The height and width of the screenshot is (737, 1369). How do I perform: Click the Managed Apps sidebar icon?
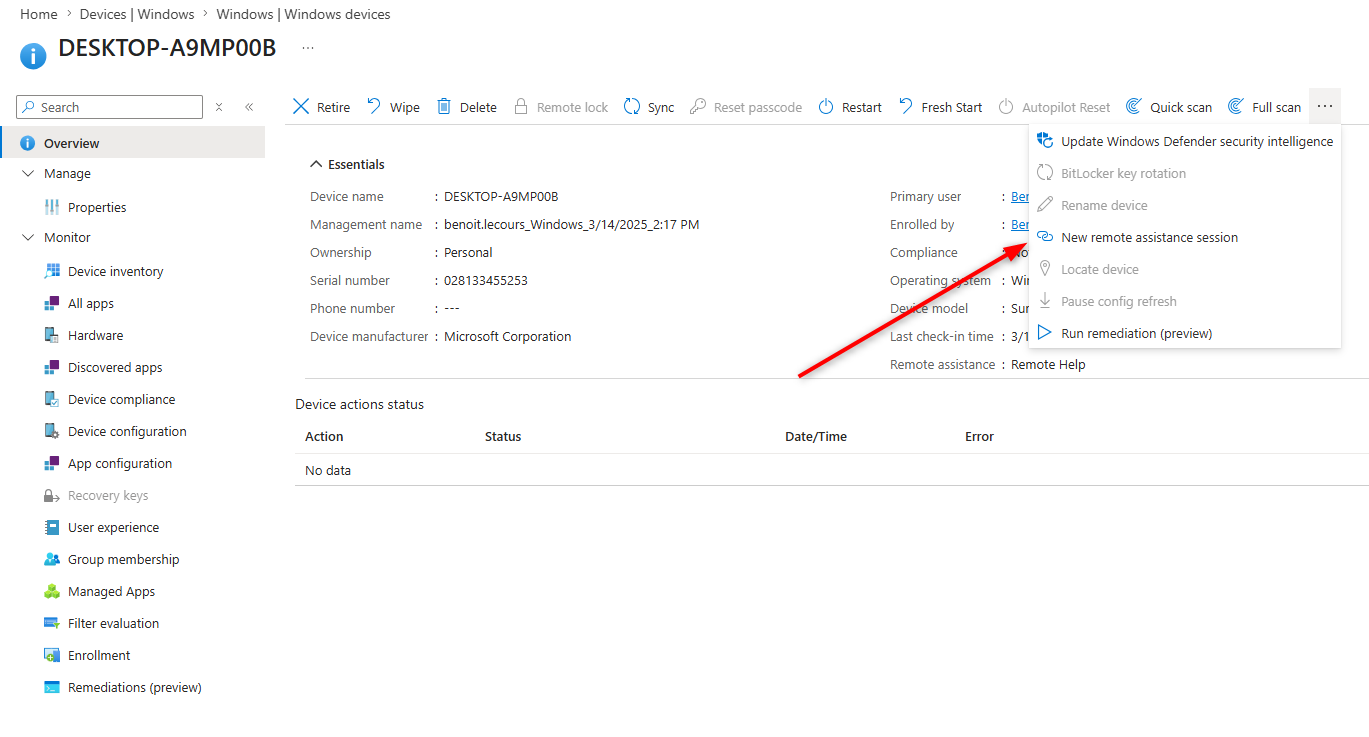click(x=52, y=591)
